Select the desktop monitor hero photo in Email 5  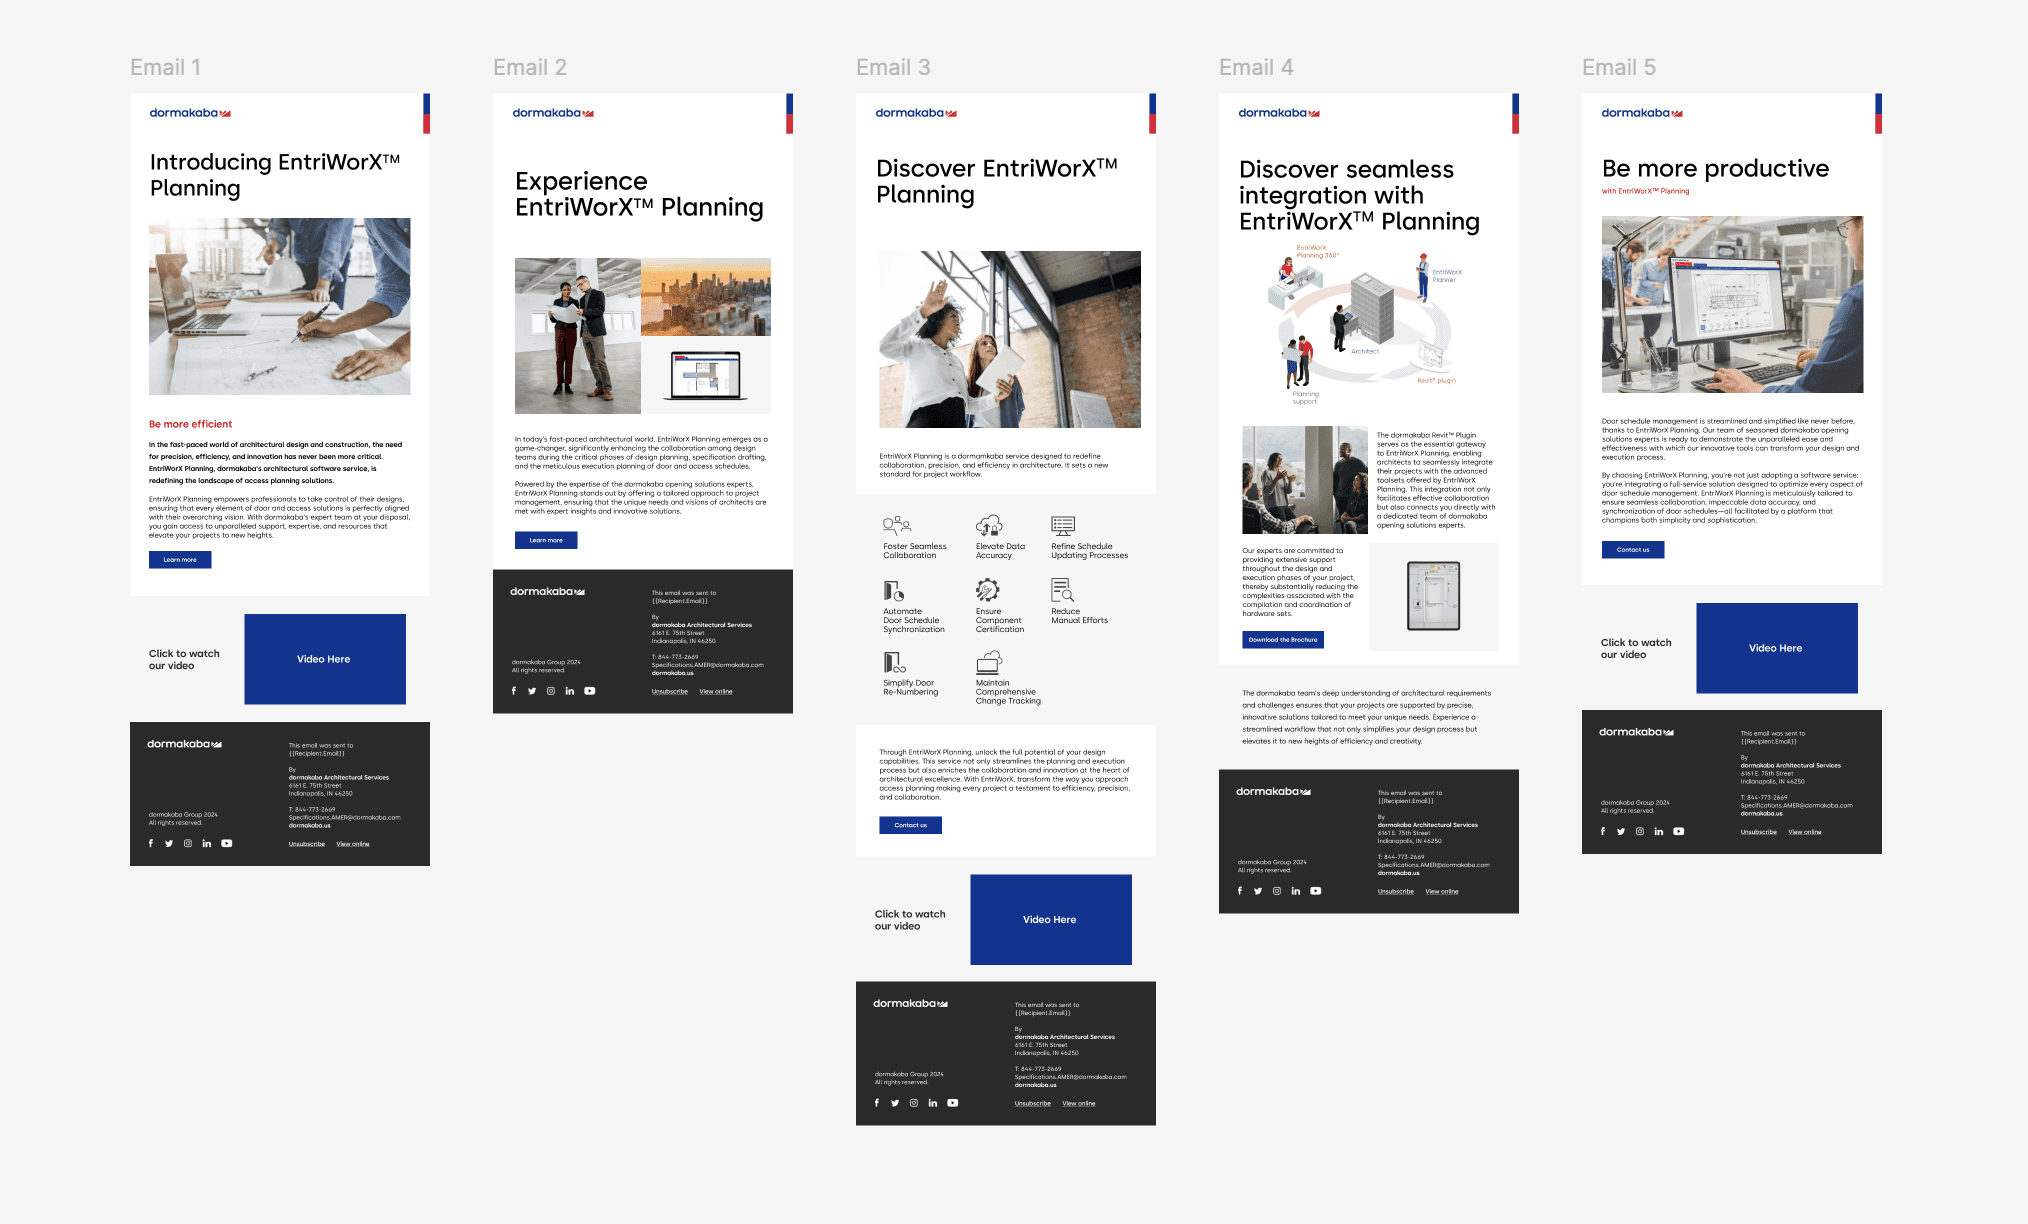click(x=1733, y=304)
